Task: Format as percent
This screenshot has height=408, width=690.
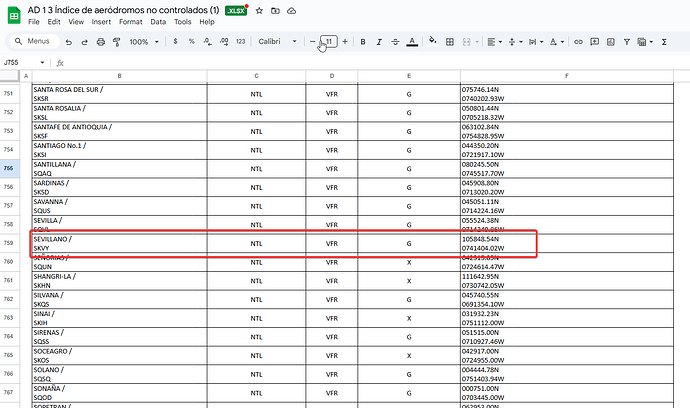Action: click(x=191, y=41)
